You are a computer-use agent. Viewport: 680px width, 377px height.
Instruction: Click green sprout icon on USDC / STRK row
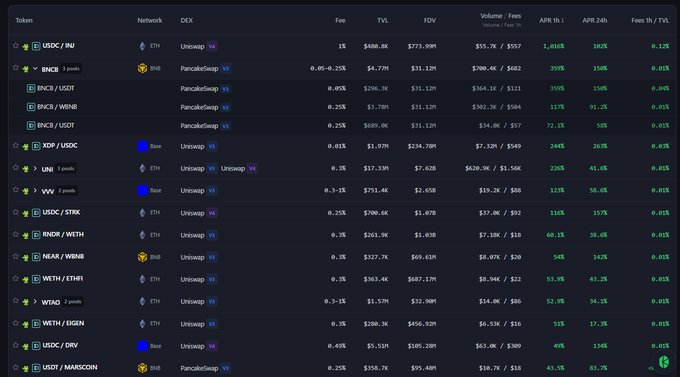click(26, 213)
